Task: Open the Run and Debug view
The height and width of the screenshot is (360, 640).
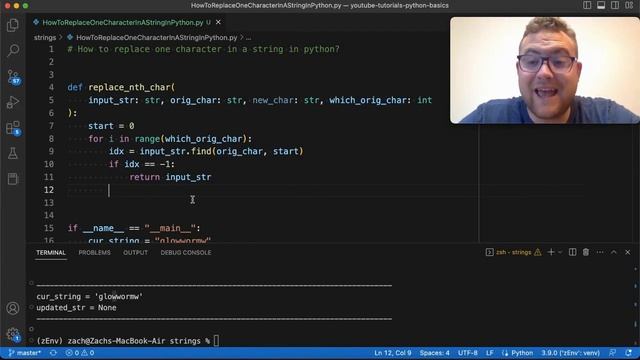Action: [x=13, y=102]
